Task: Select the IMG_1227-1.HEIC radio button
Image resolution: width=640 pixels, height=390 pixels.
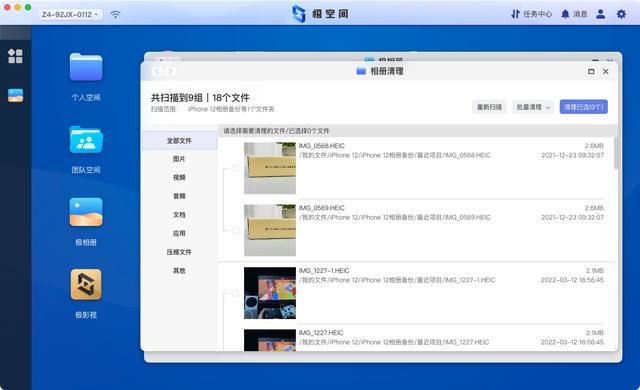Action: click(235, 293)
